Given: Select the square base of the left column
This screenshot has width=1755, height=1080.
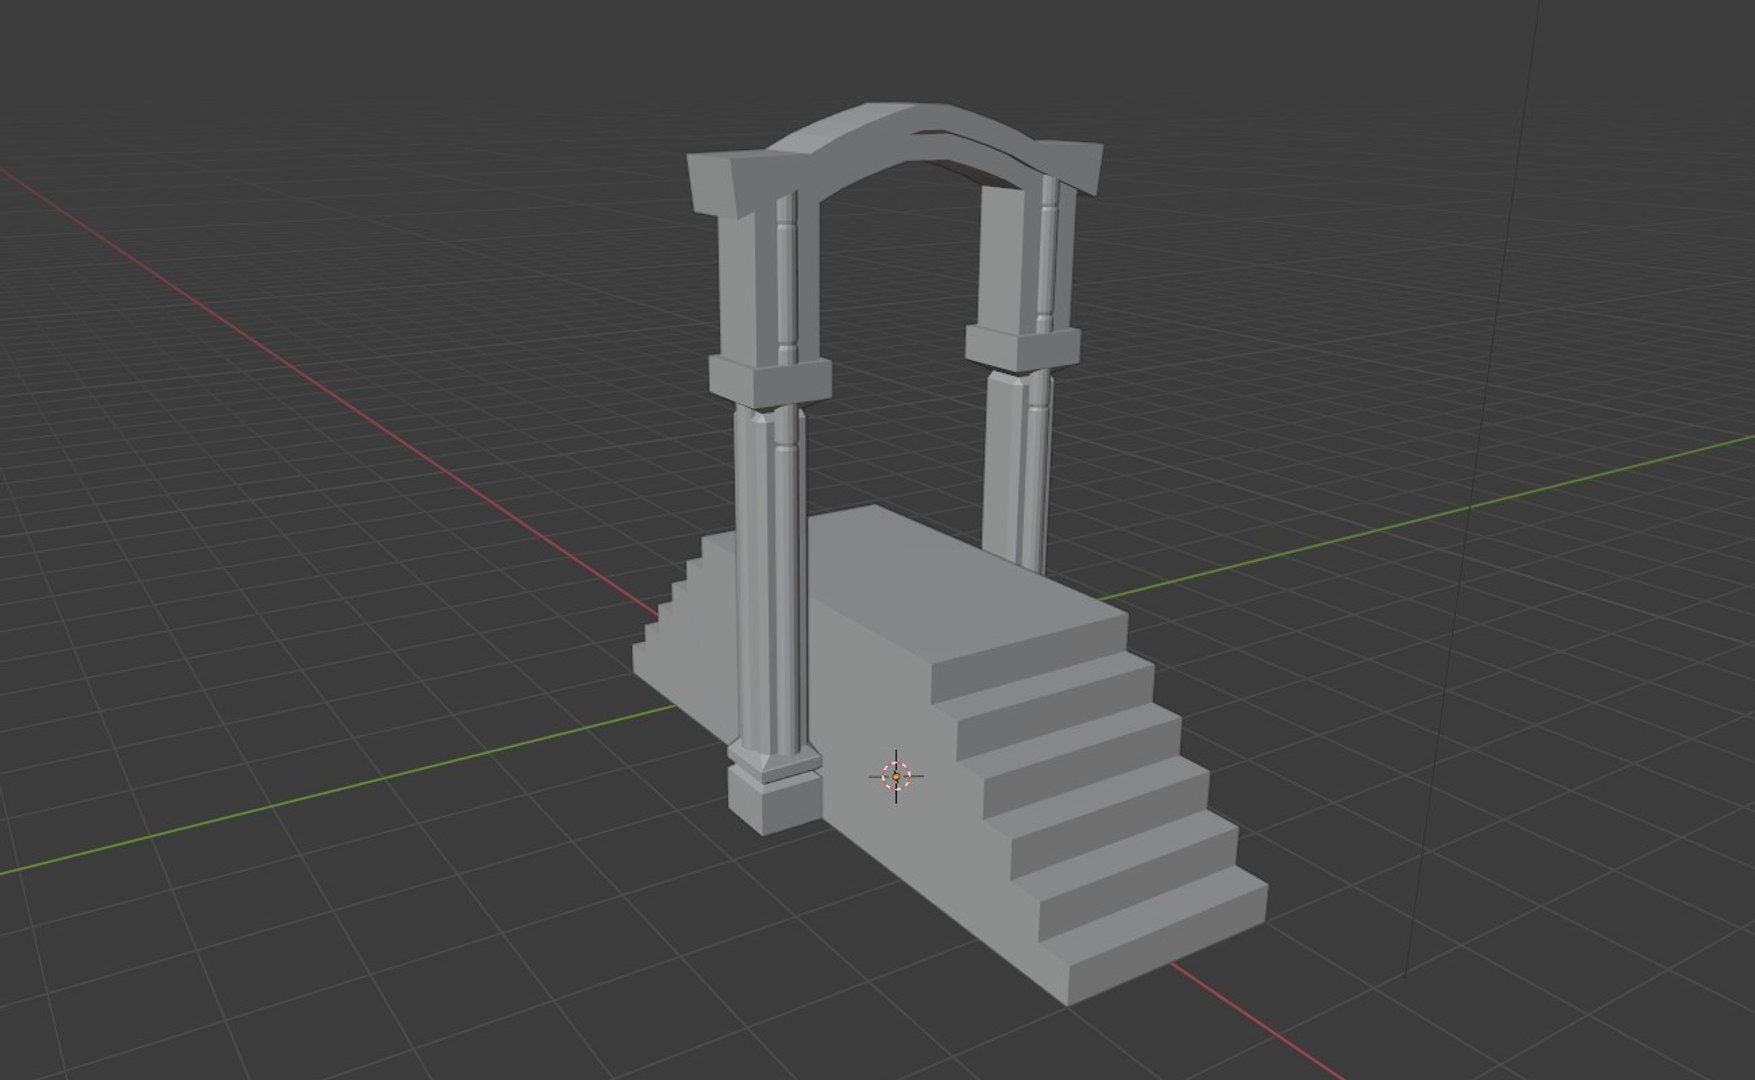Looking at the screenshot, I should 774,800.
